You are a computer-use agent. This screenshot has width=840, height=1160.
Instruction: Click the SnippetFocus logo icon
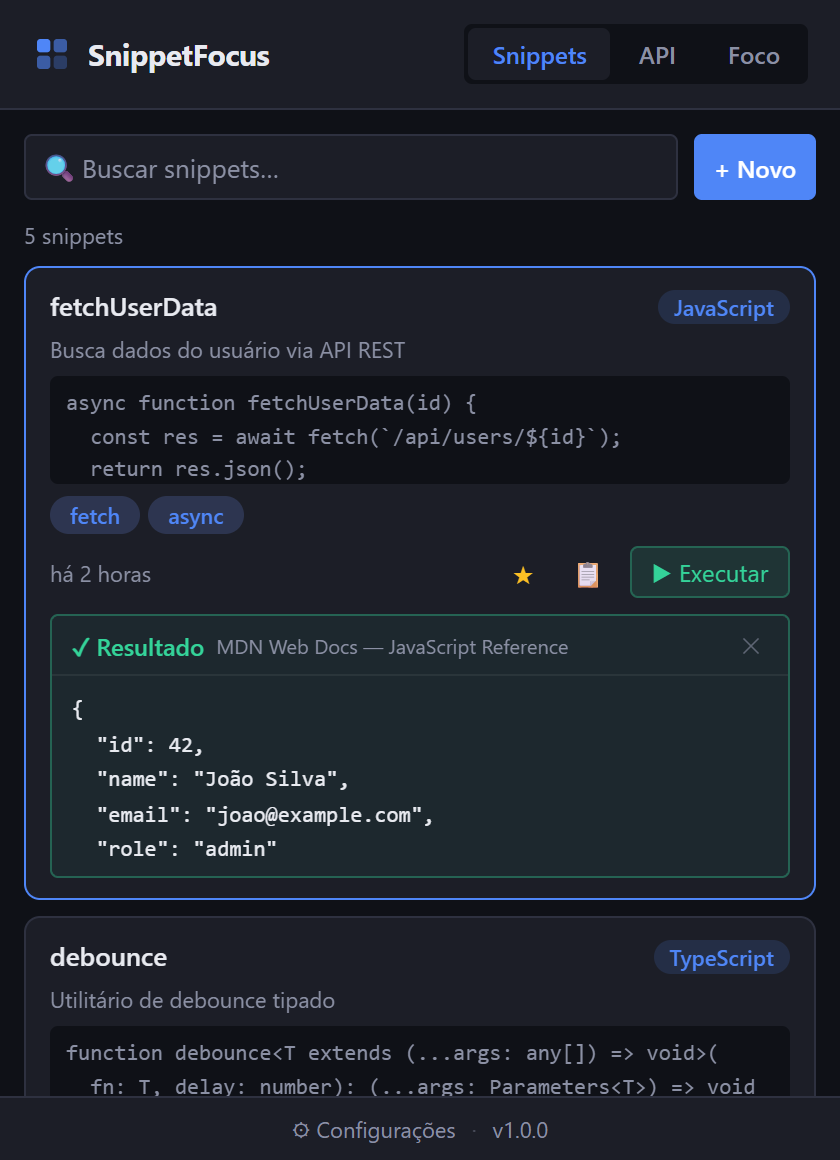click(52, 55)
